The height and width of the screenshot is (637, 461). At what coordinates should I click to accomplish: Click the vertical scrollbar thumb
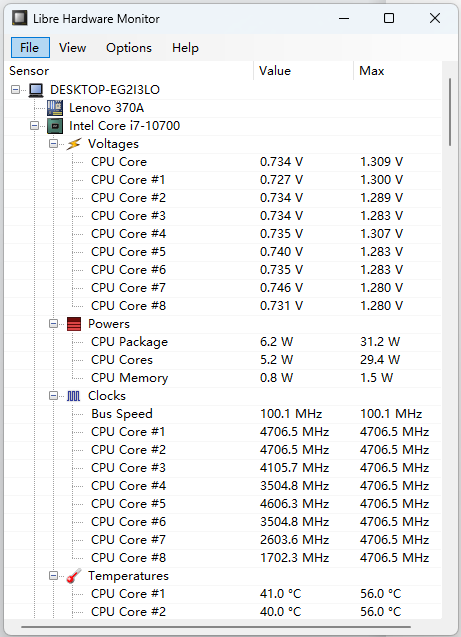(450, 112)
